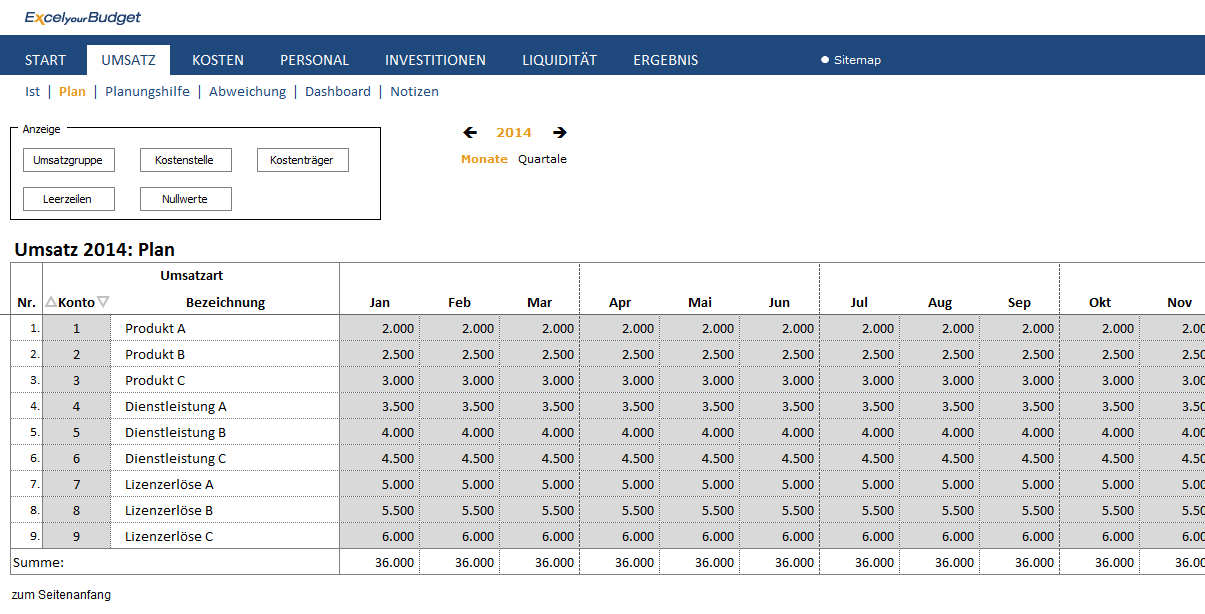Open the KOSTEN tab

coord(218,60)
